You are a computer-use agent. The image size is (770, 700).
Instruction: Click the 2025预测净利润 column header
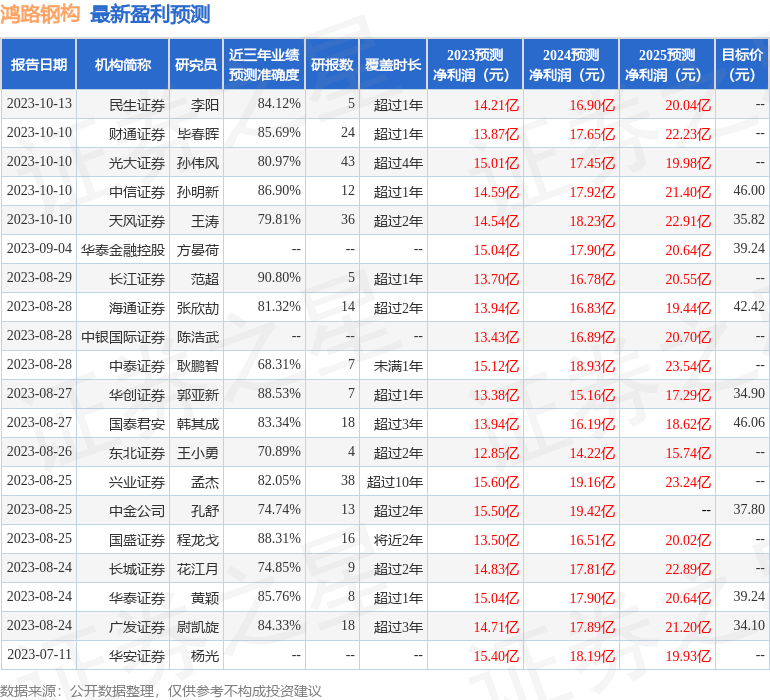click(x=666, y=65)
